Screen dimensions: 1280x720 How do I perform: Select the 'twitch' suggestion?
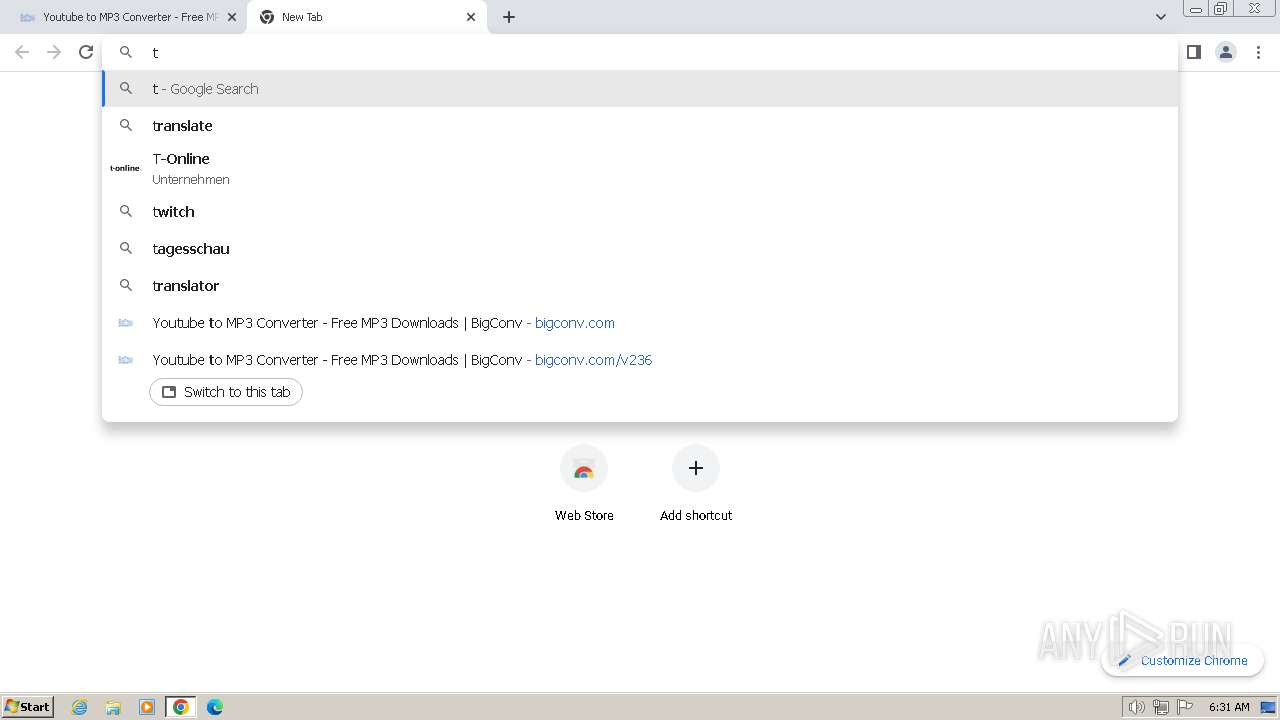tap(640, 211)
